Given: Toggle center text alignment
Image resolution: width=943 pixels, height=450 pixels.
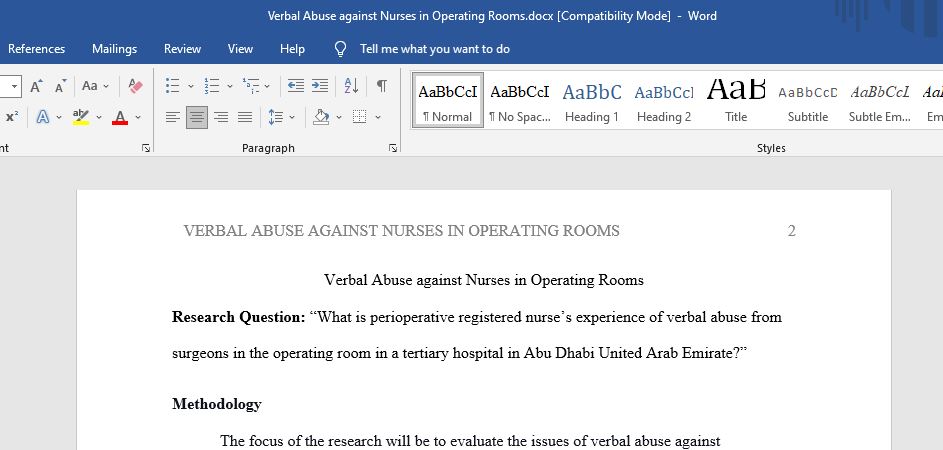Looking at the screenshot, I should coord(197,117).
